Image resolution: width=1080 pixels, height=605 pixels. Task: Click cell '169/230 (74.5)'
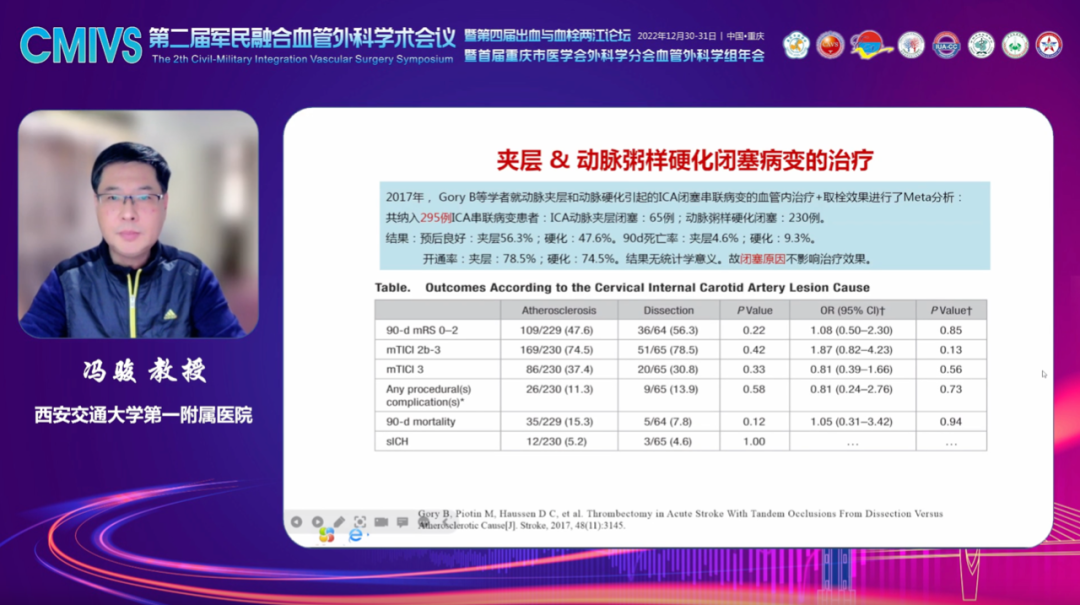[557, 350]
